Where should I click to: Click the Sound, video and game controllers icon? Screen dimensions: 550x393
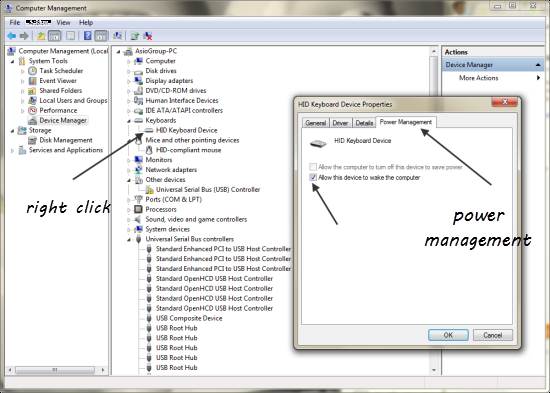(x=139, y=219)
